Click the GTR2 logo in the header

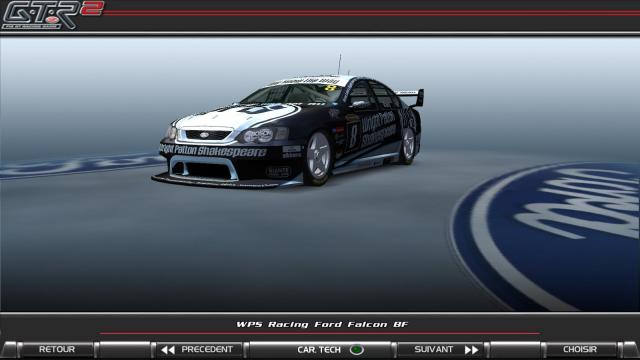[52, 15]
